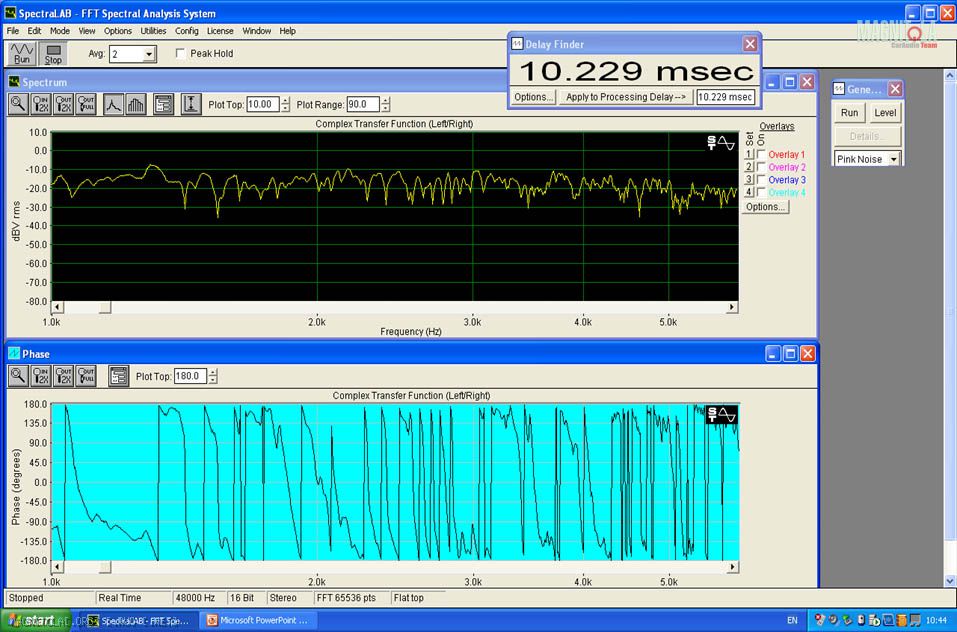This screenshot has width=957, height=632.
Task: Click the Plot Range input field
Action: click(x=363, y=104)
